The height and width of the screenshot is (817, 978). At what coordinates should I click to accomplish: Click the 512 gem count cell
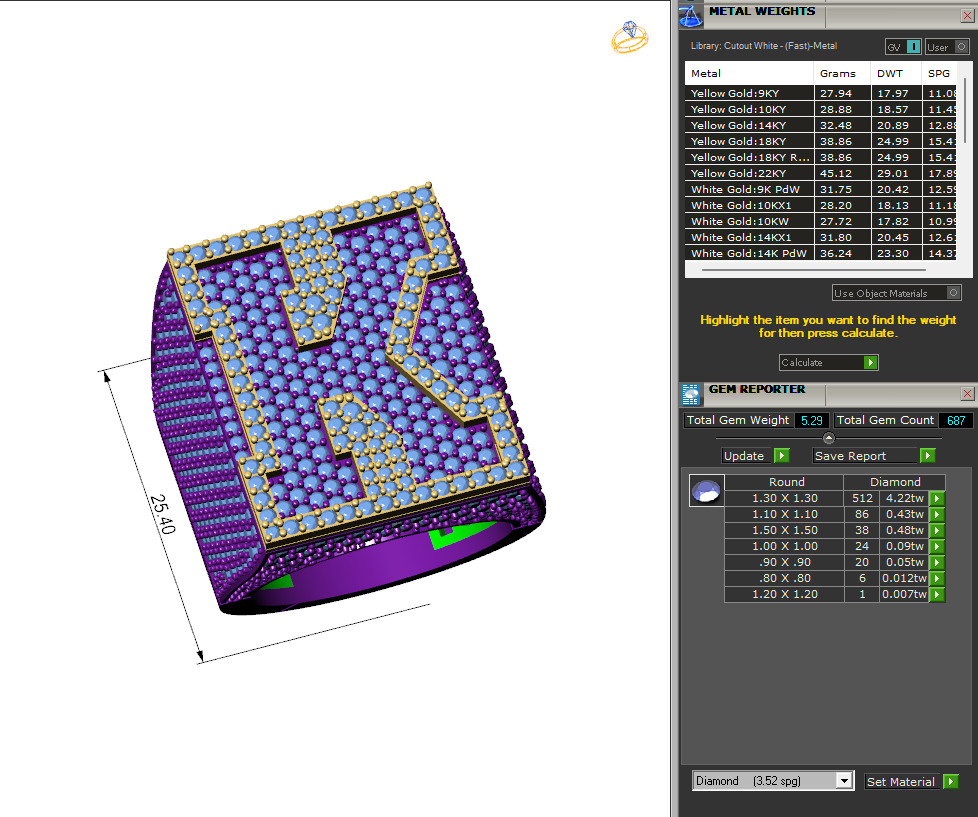pos(861,498)
